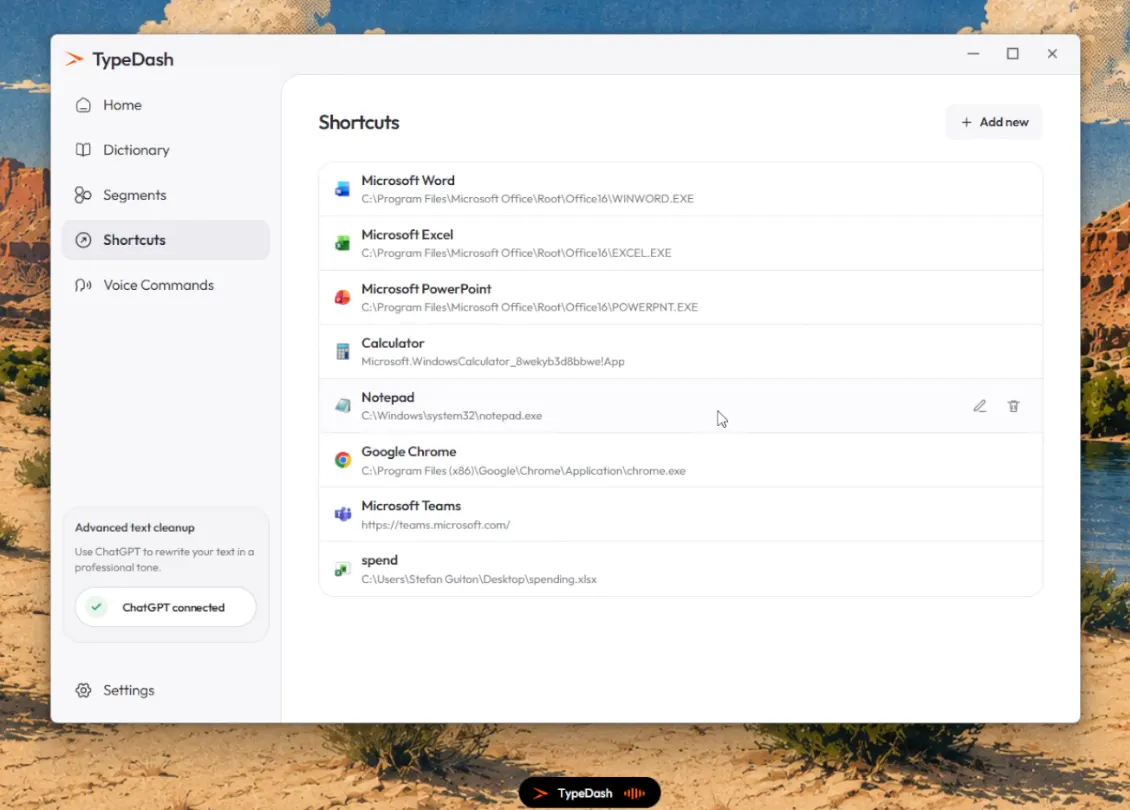
Task: Click the floating TypeDash pill label
Action: [x=584, y=793]
